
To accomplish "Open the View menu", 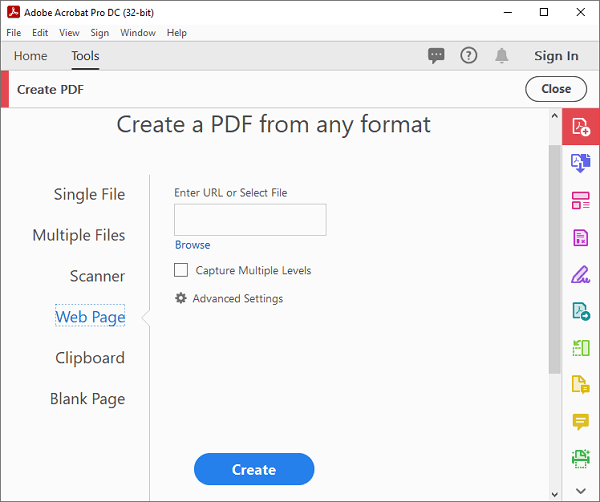I will click(x=69, y=33).
